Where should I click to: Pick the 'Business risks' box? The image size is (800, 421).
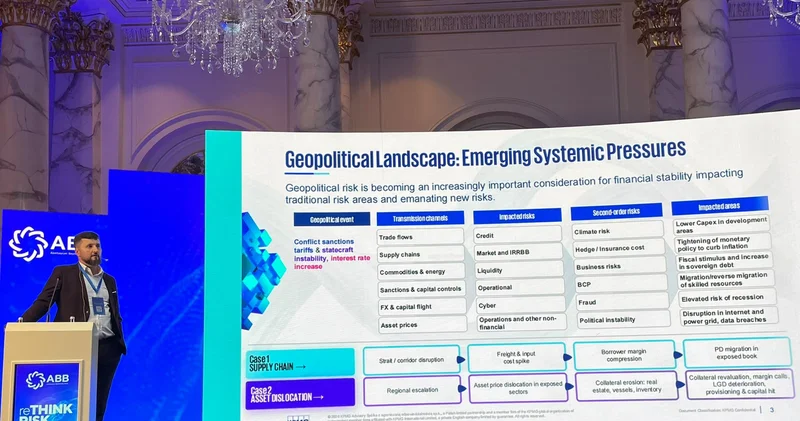[620, 266]
